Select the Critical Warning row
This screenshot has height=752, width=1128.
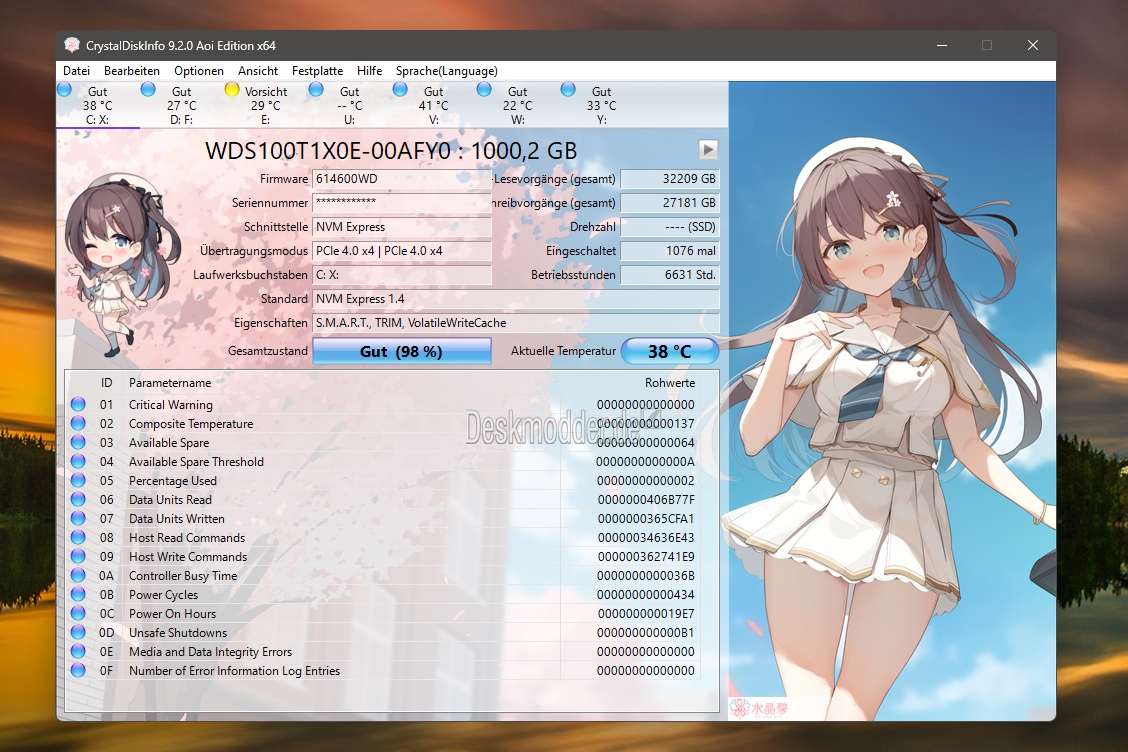pos(385,404)
